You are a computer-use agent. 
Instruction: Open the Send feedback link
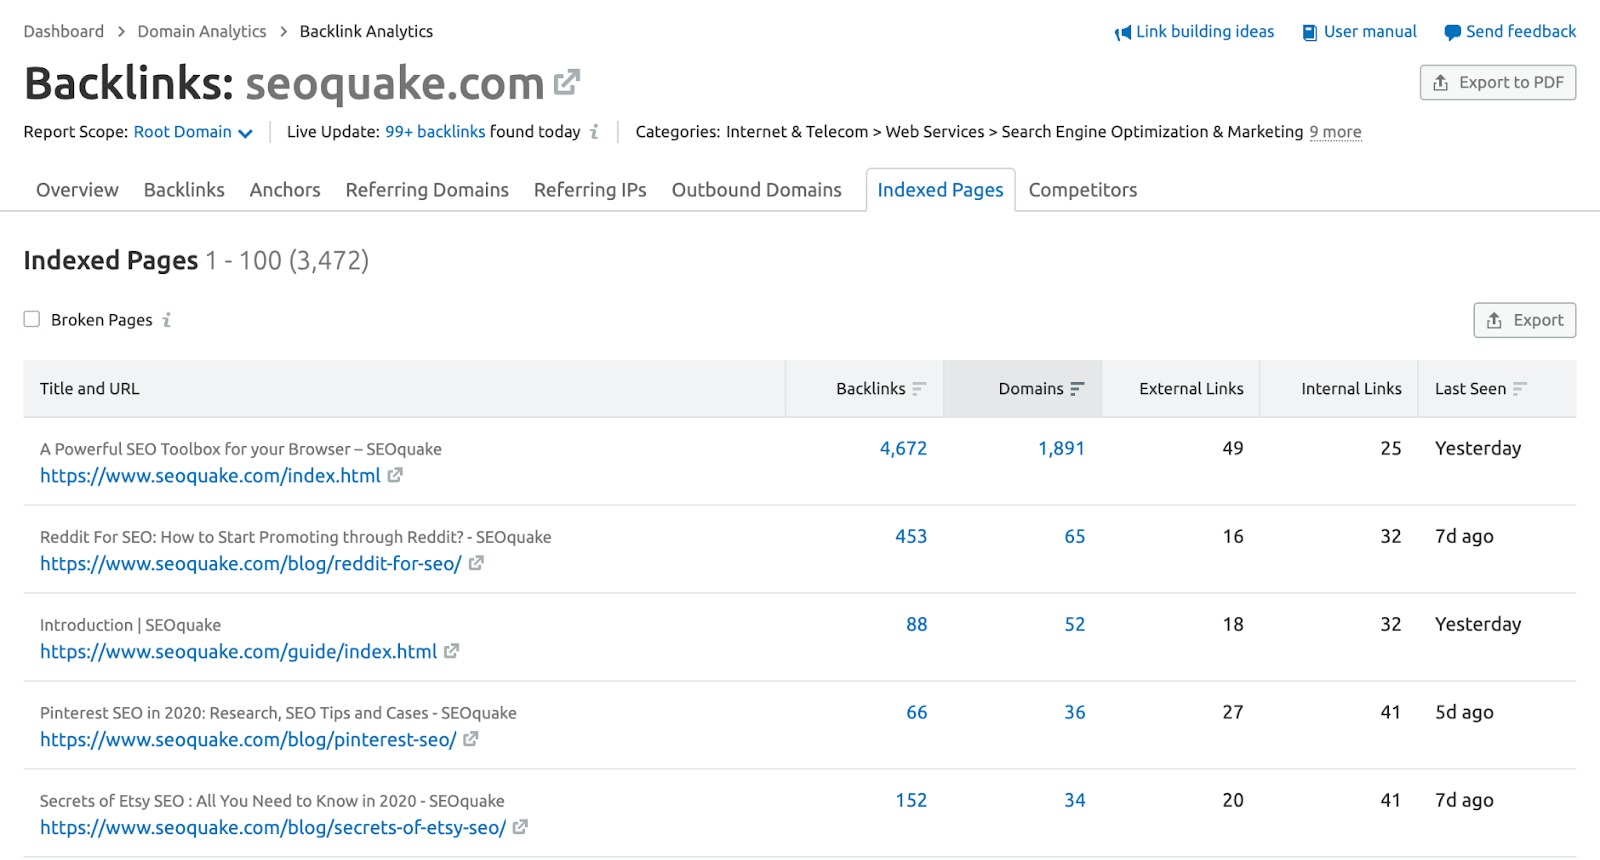tap(1521, 31)
